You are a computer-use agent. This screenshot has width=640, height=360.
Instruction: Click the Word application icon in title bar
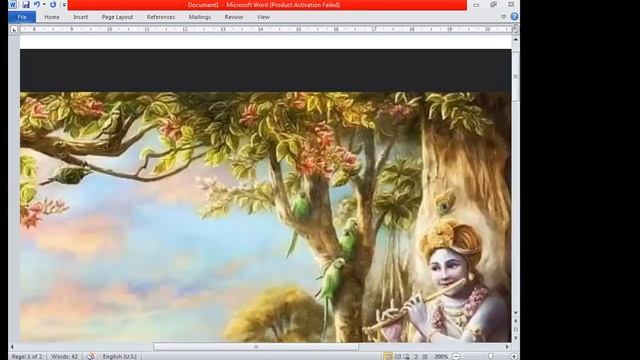pyautogui.click(x=13, y=4)
